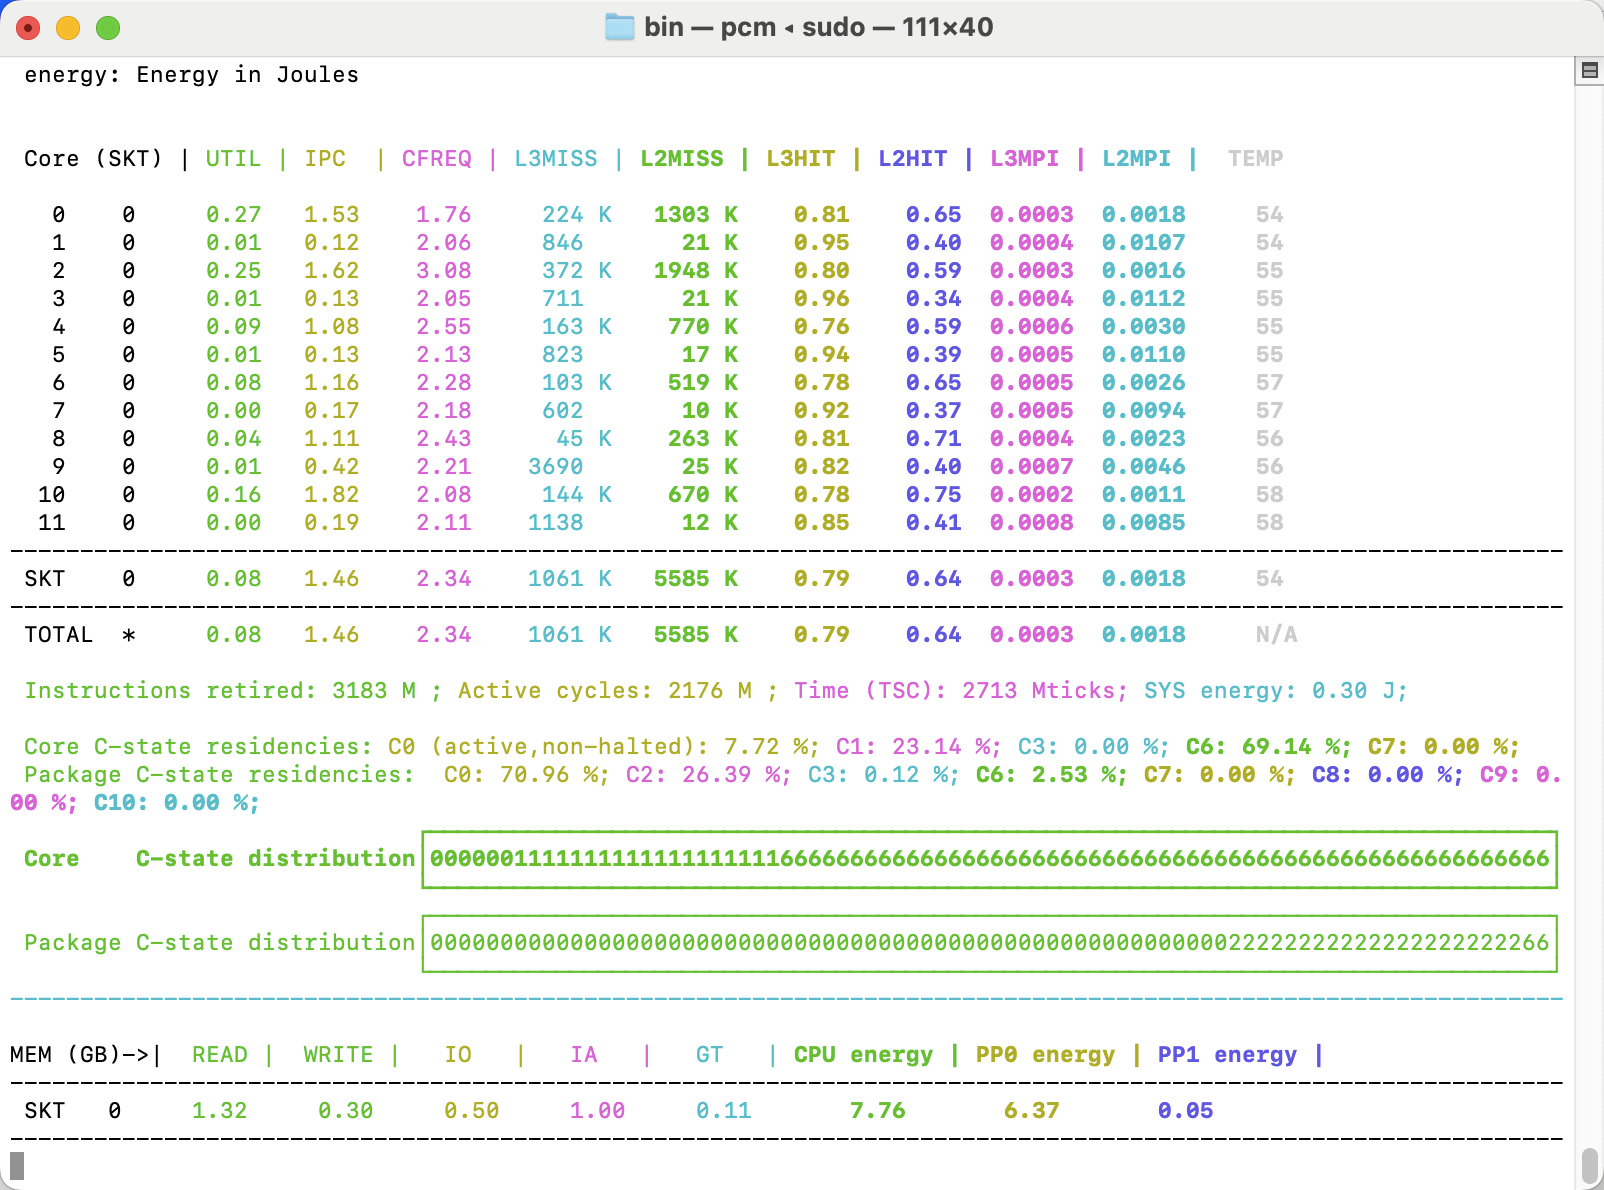Click the terminal cursor block at bottom left
The height and width of the screenshot is (1190, 1604).
tap(17, 1165)
